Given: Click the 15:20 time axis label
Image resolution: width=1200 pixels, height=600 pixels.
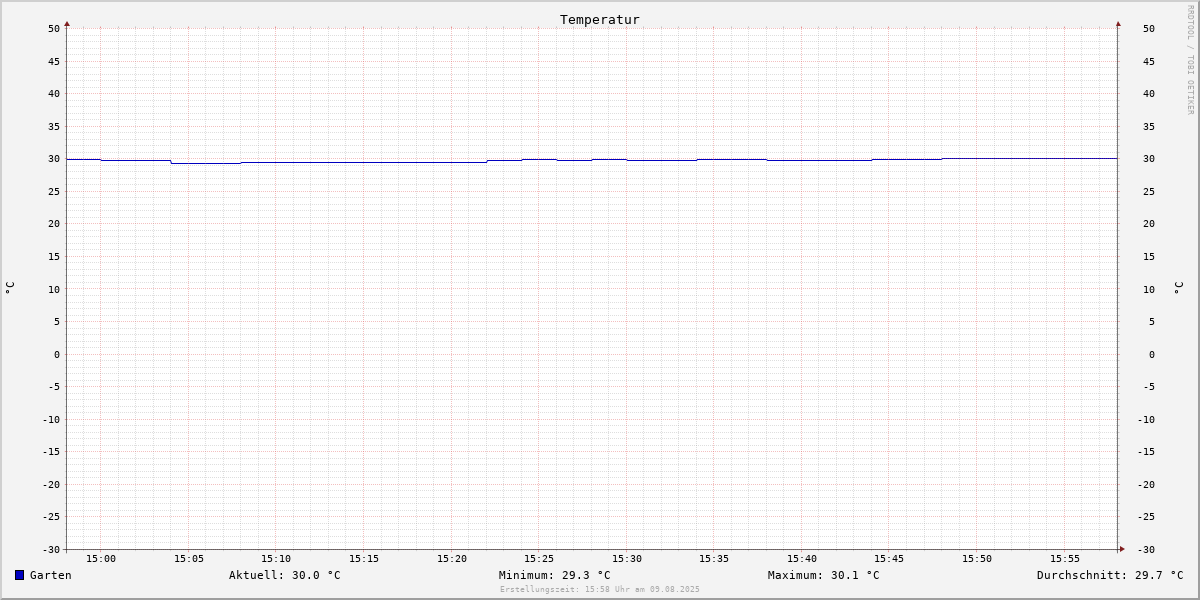Looking at the screenshot, I should click(x=452, y=558).
